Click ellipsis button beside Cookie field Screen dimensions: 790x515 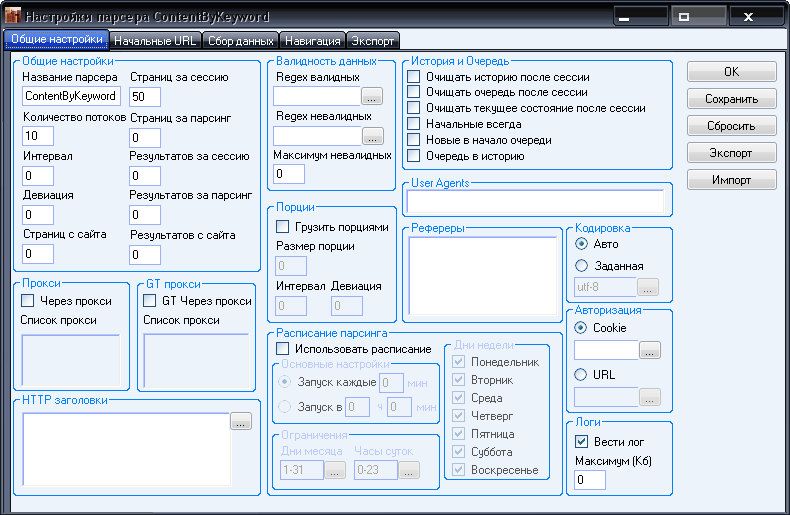650,351
